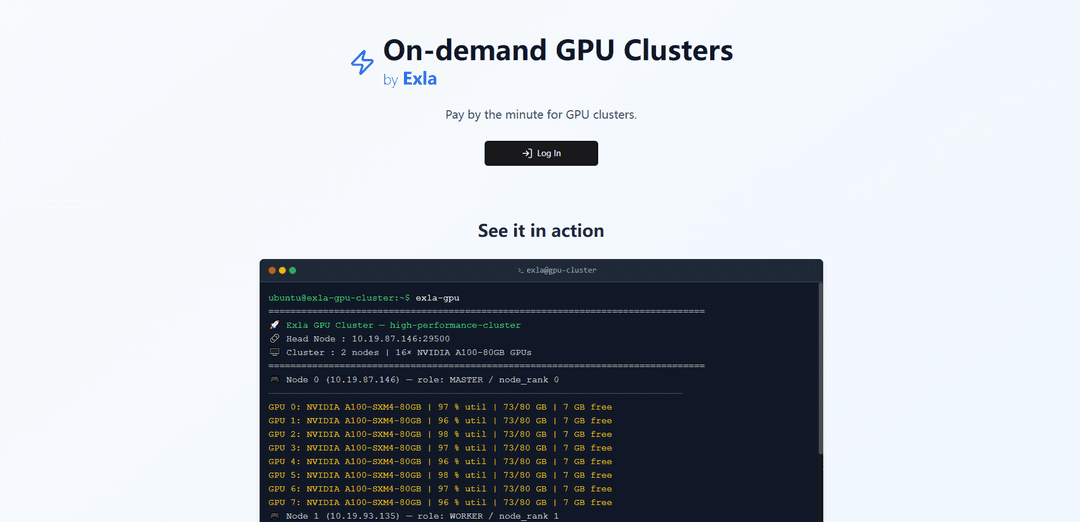This screenshot has height=522, width=1080.
Task: Click the word 'by' before Exla
Action: coord(391,81)
